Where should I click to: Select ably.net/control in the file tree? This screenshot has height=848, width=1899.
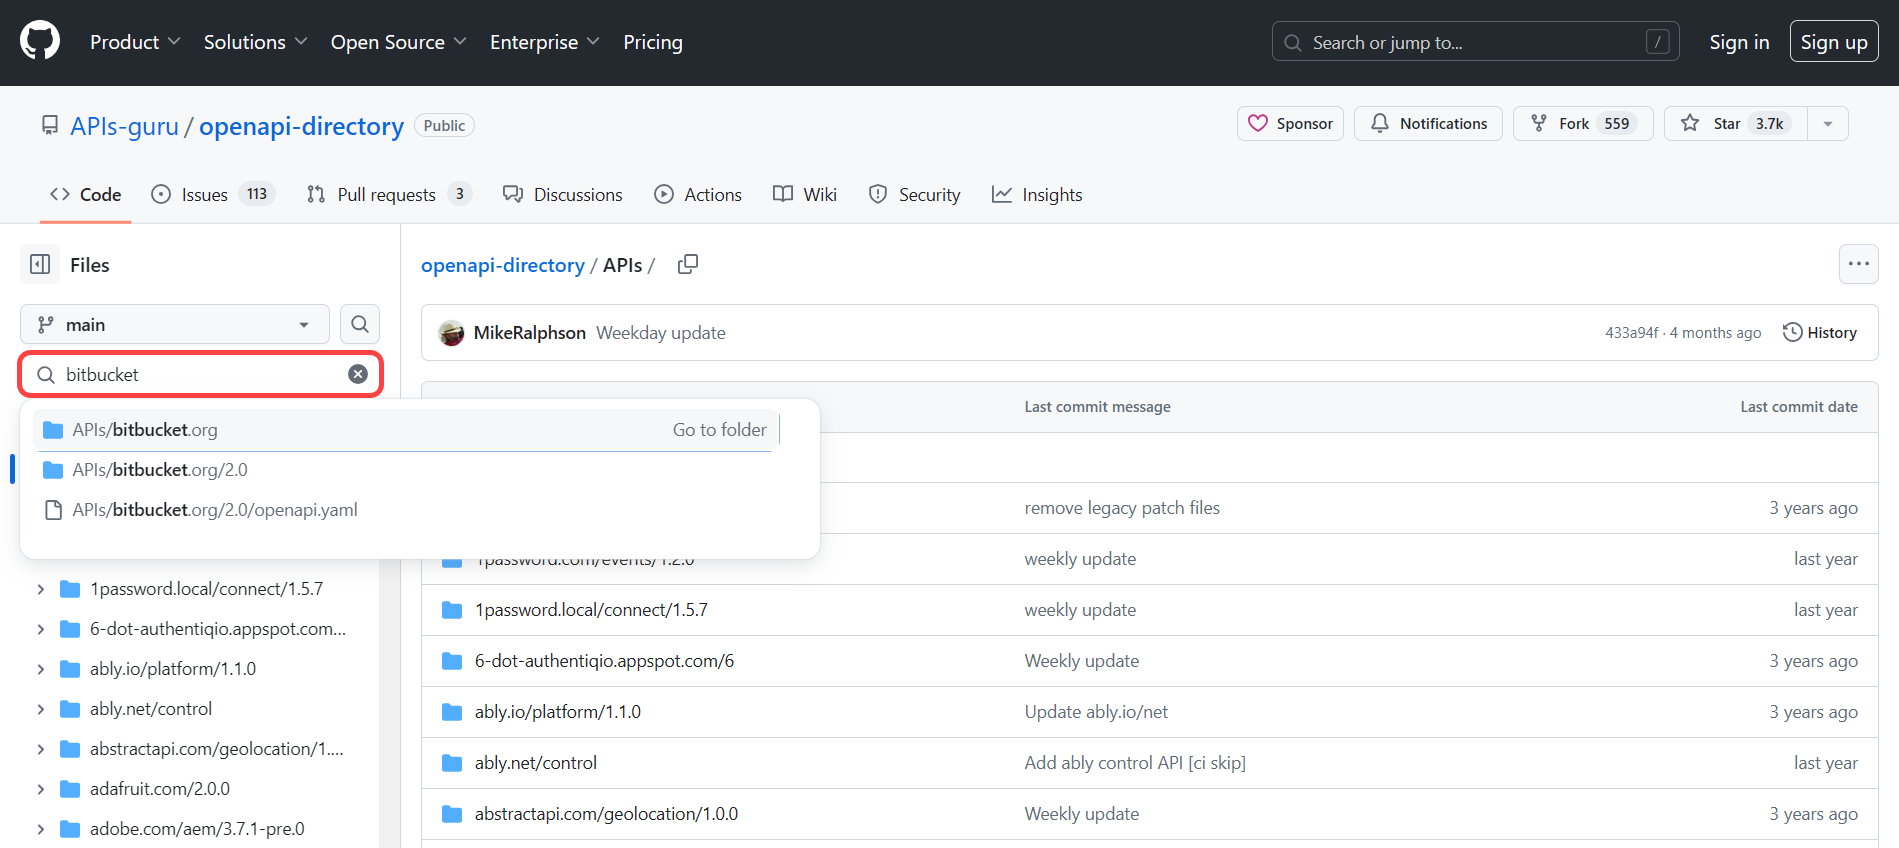[151, 709]
